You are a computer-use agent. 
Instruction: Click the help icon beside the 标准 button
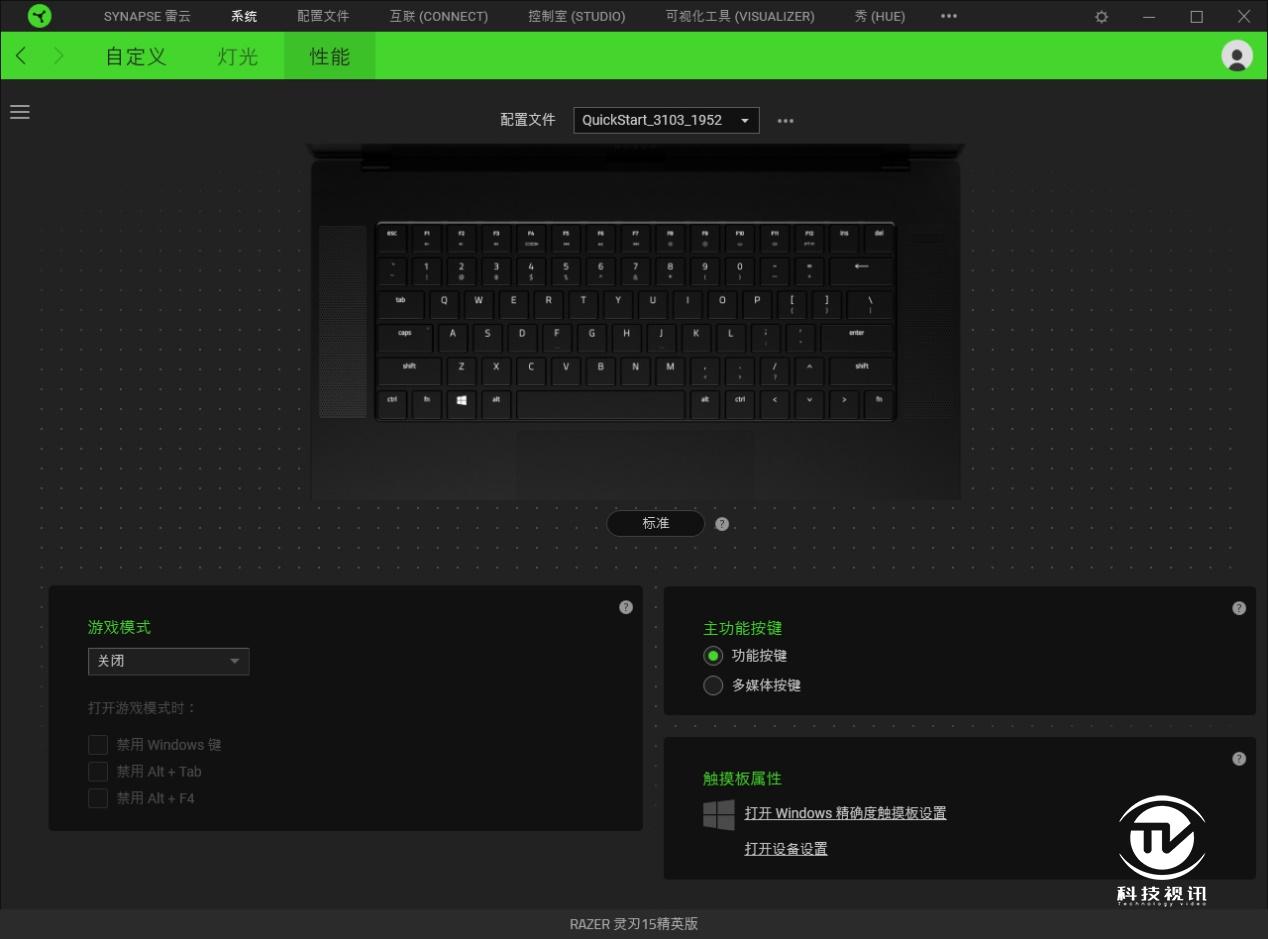(x=722, y=523)
